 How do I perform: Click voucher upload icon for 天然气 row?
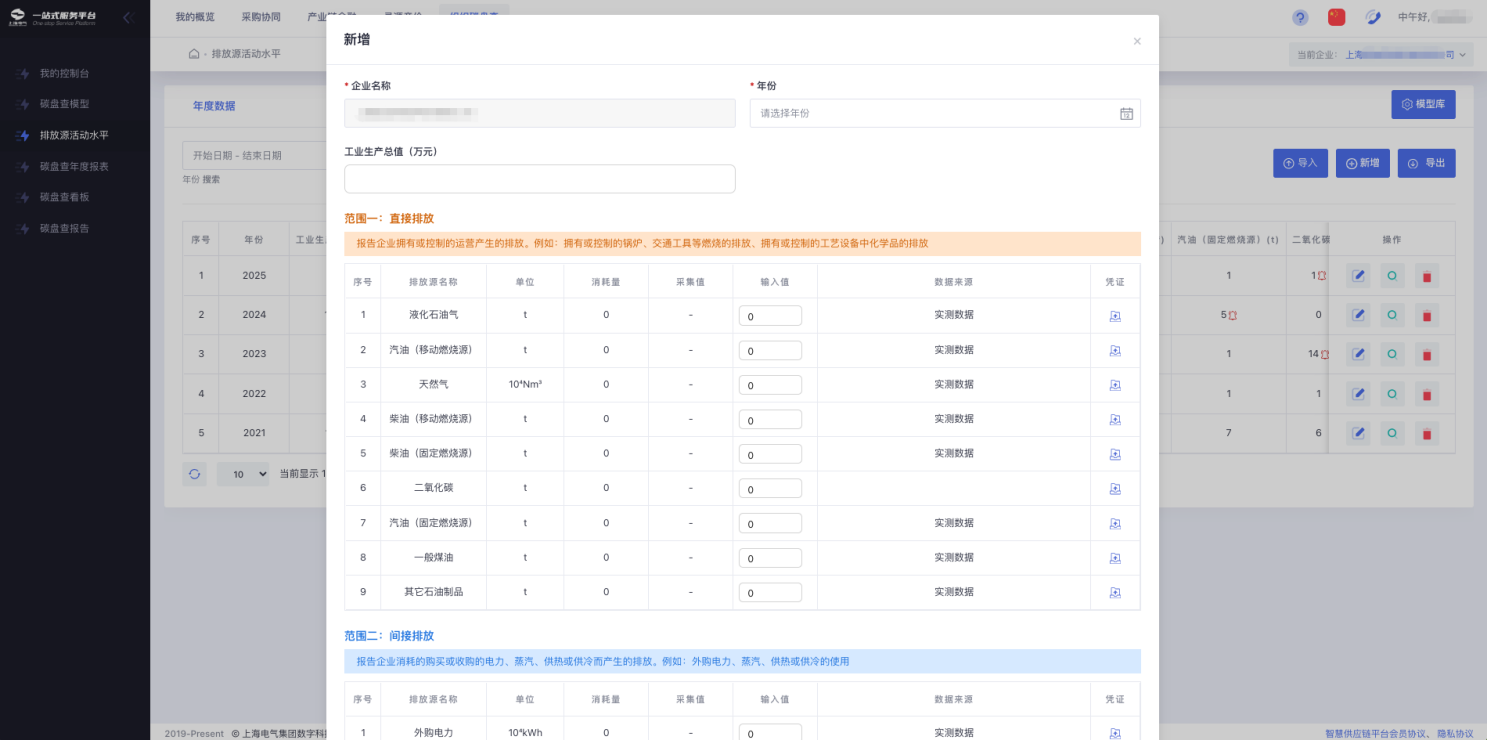1114,385
